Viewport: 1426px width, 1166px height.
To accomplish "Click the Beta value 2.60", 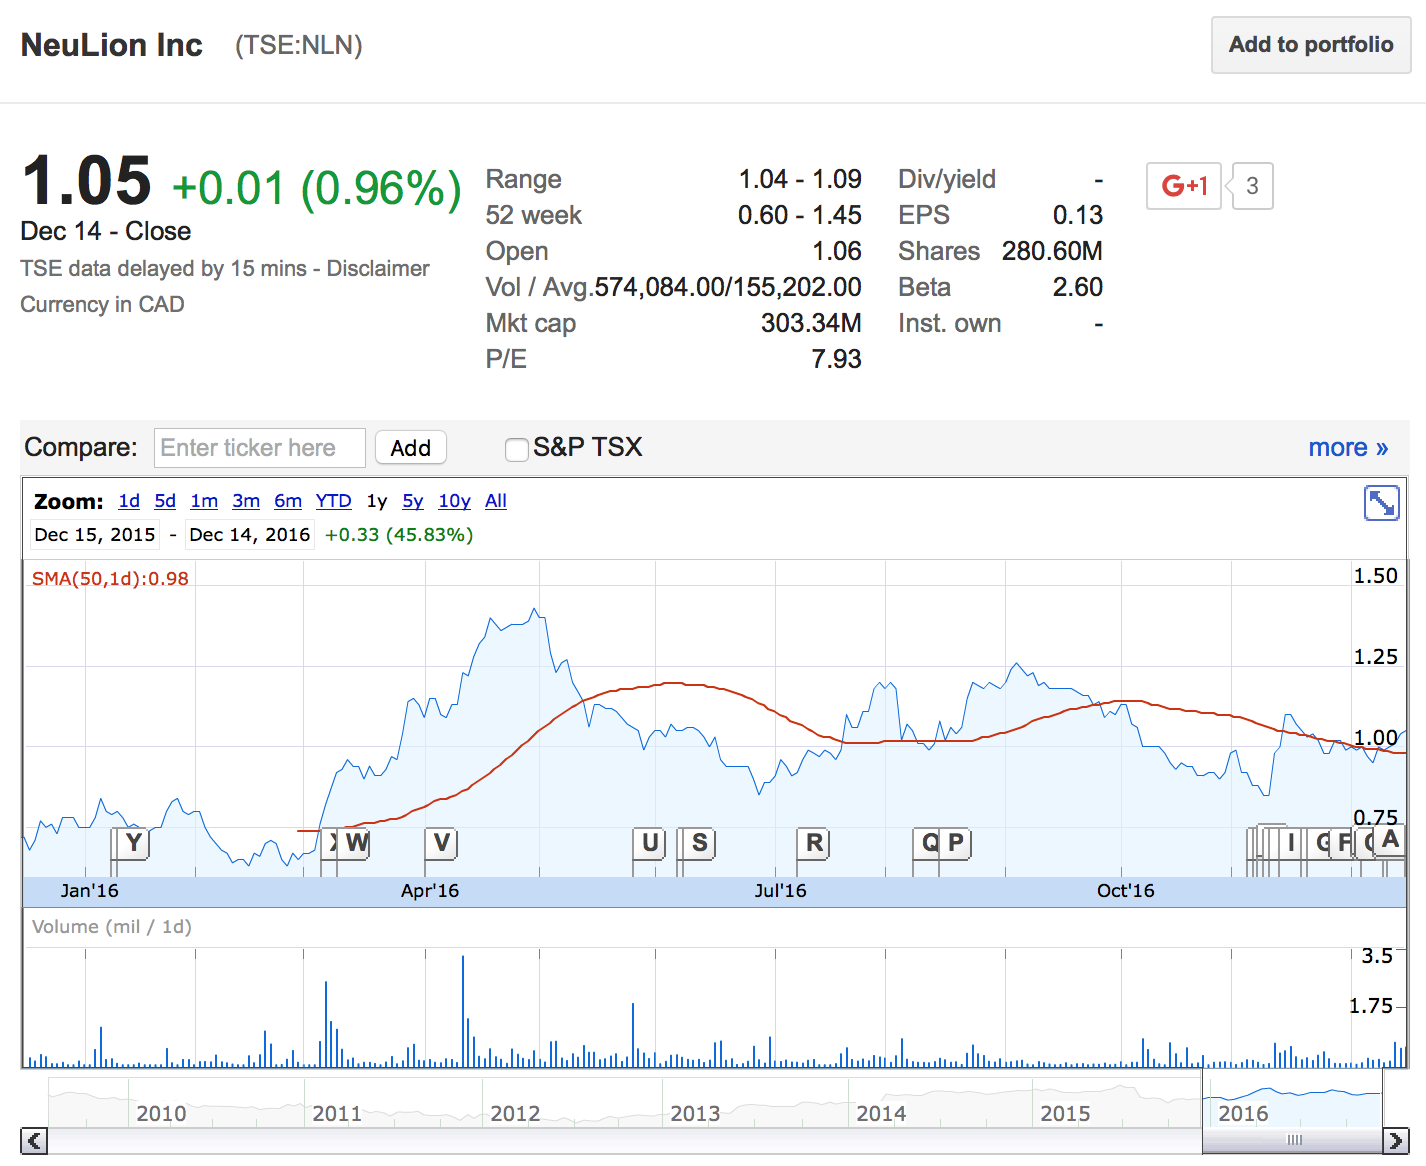I will pyautogui.click(x=1078, y=287).
